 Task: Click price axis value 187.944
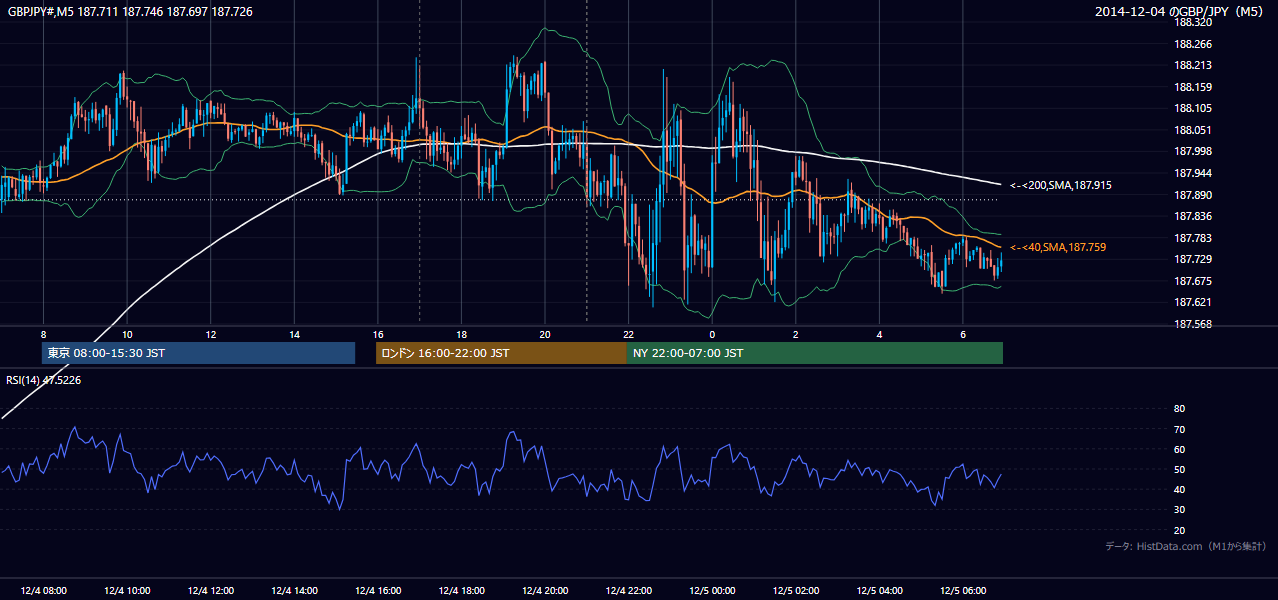coord(1192,173)
